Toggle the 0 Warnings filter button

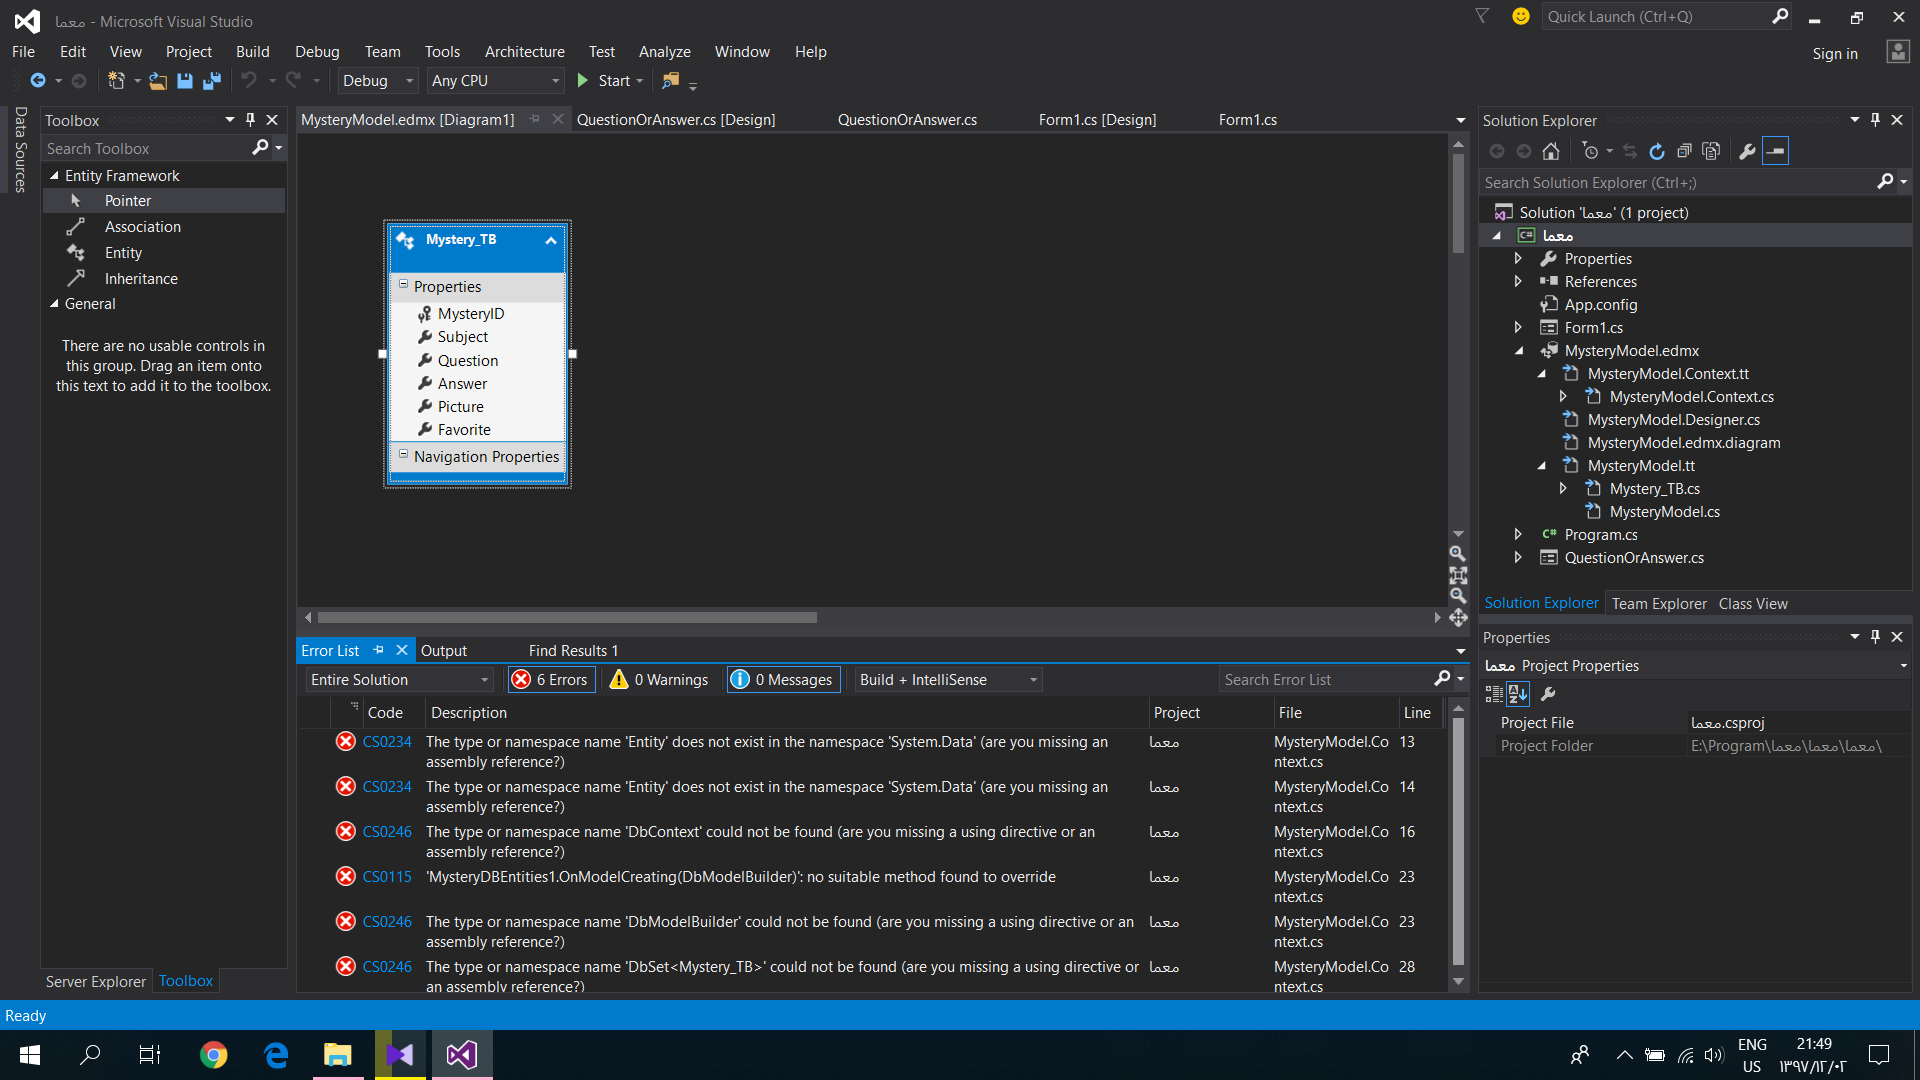(660, 680)
